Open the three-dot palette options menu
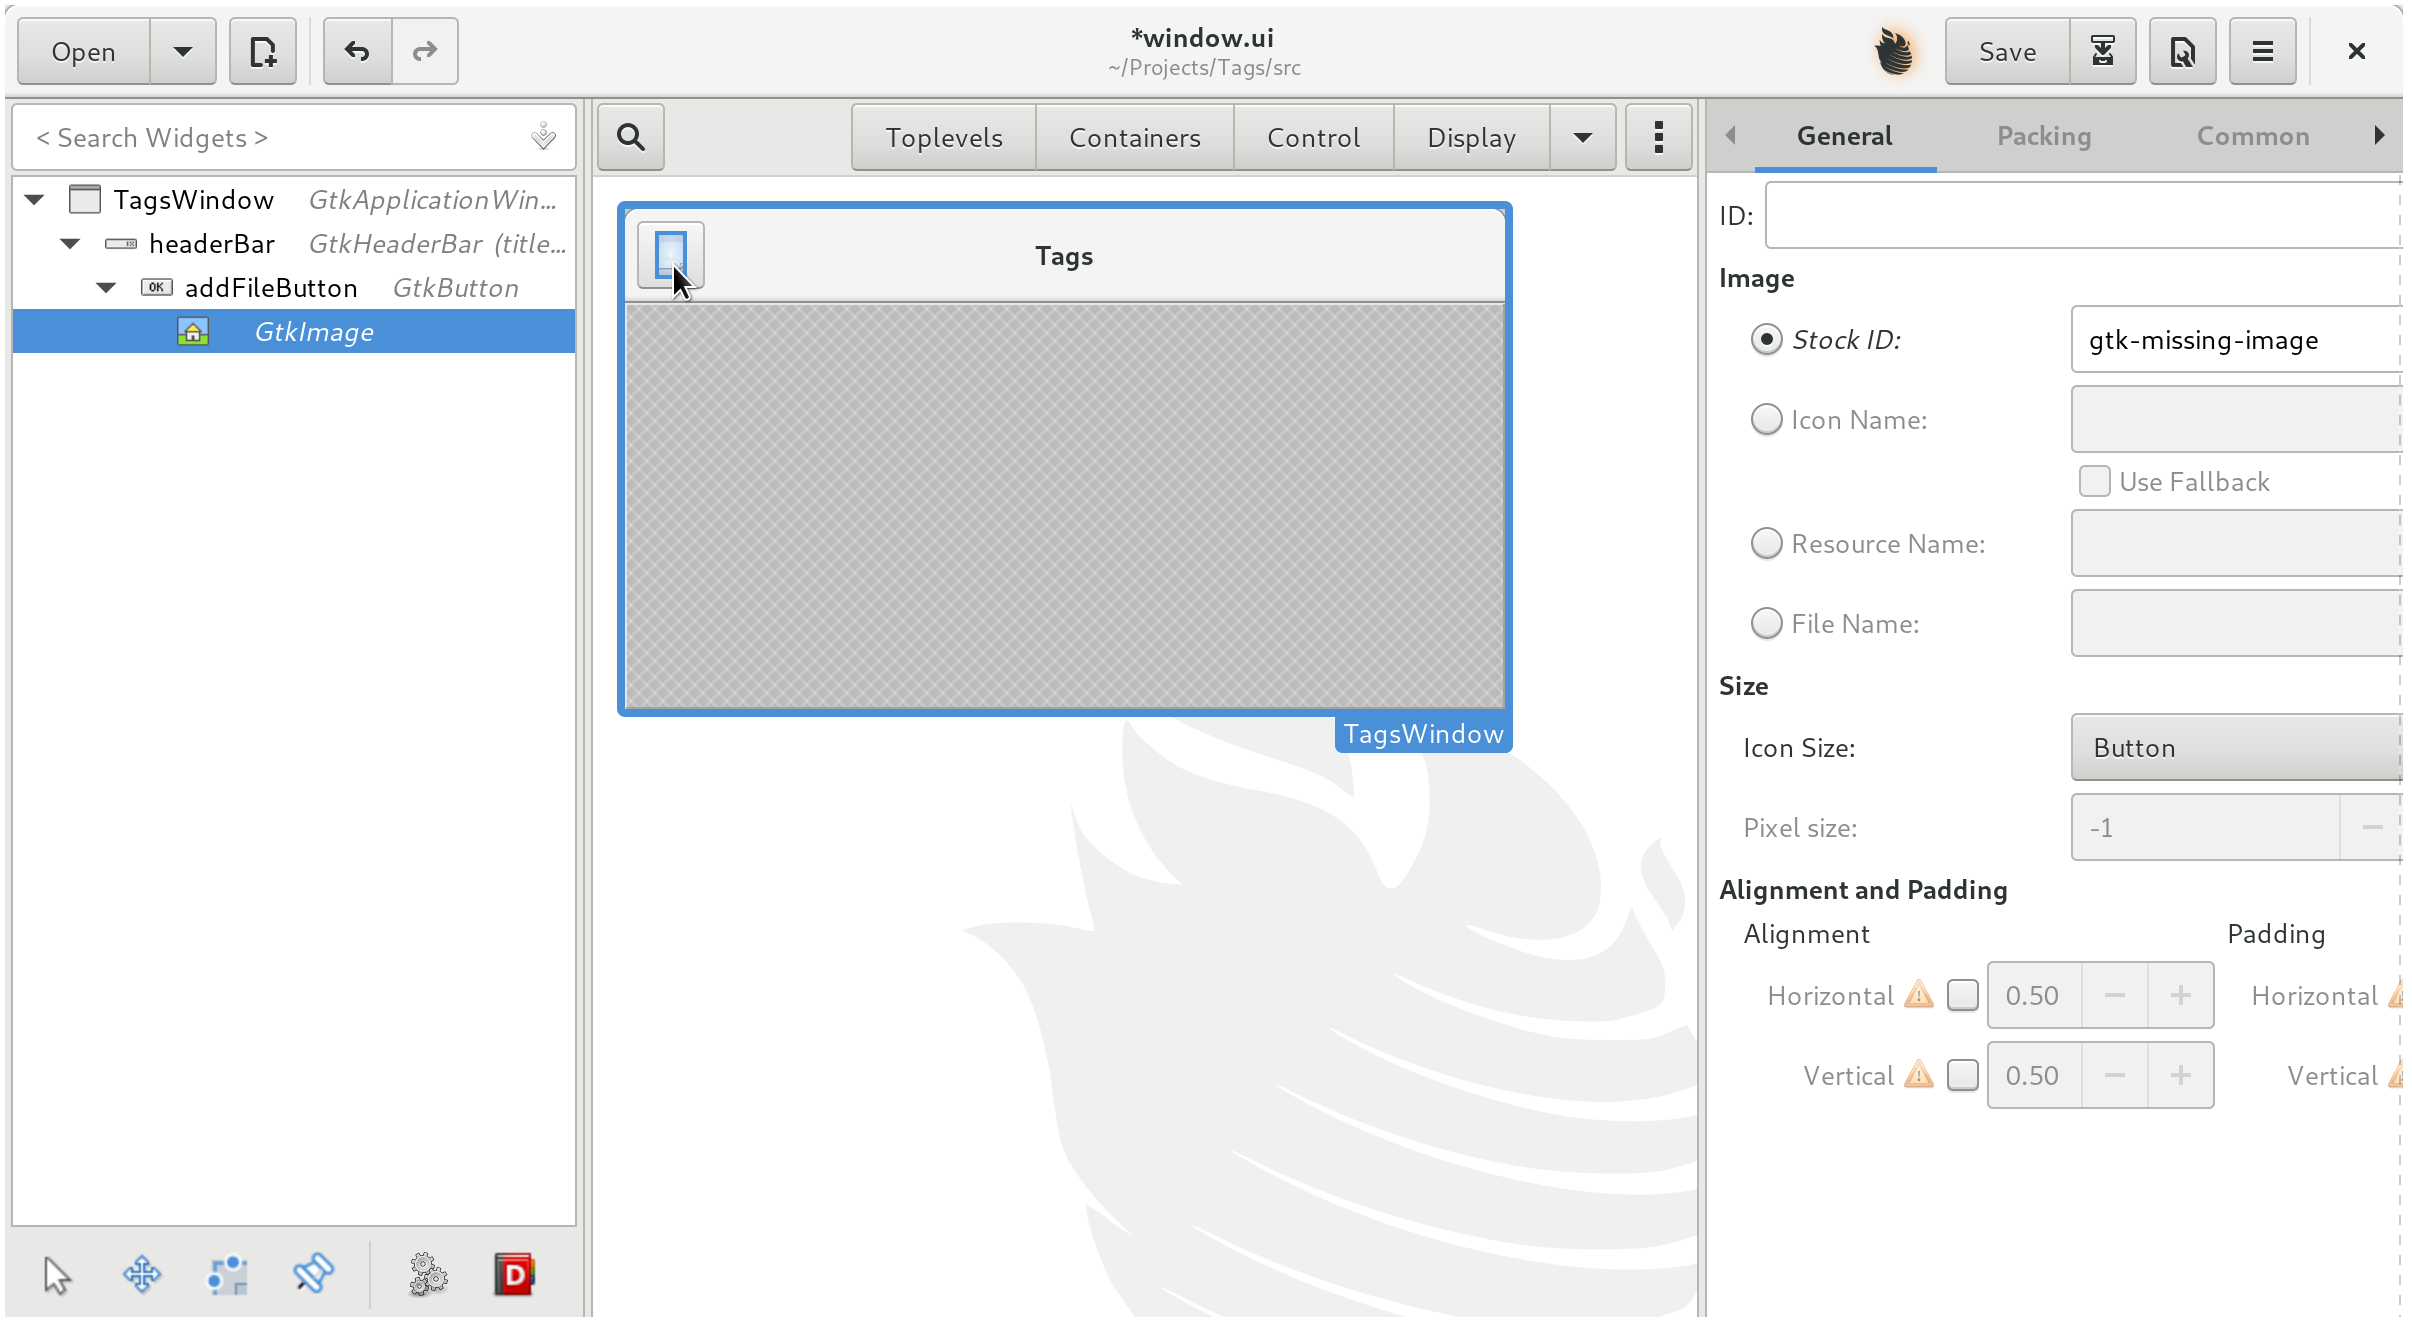Screen dimensions: 2412x1326 [1658, 137]
